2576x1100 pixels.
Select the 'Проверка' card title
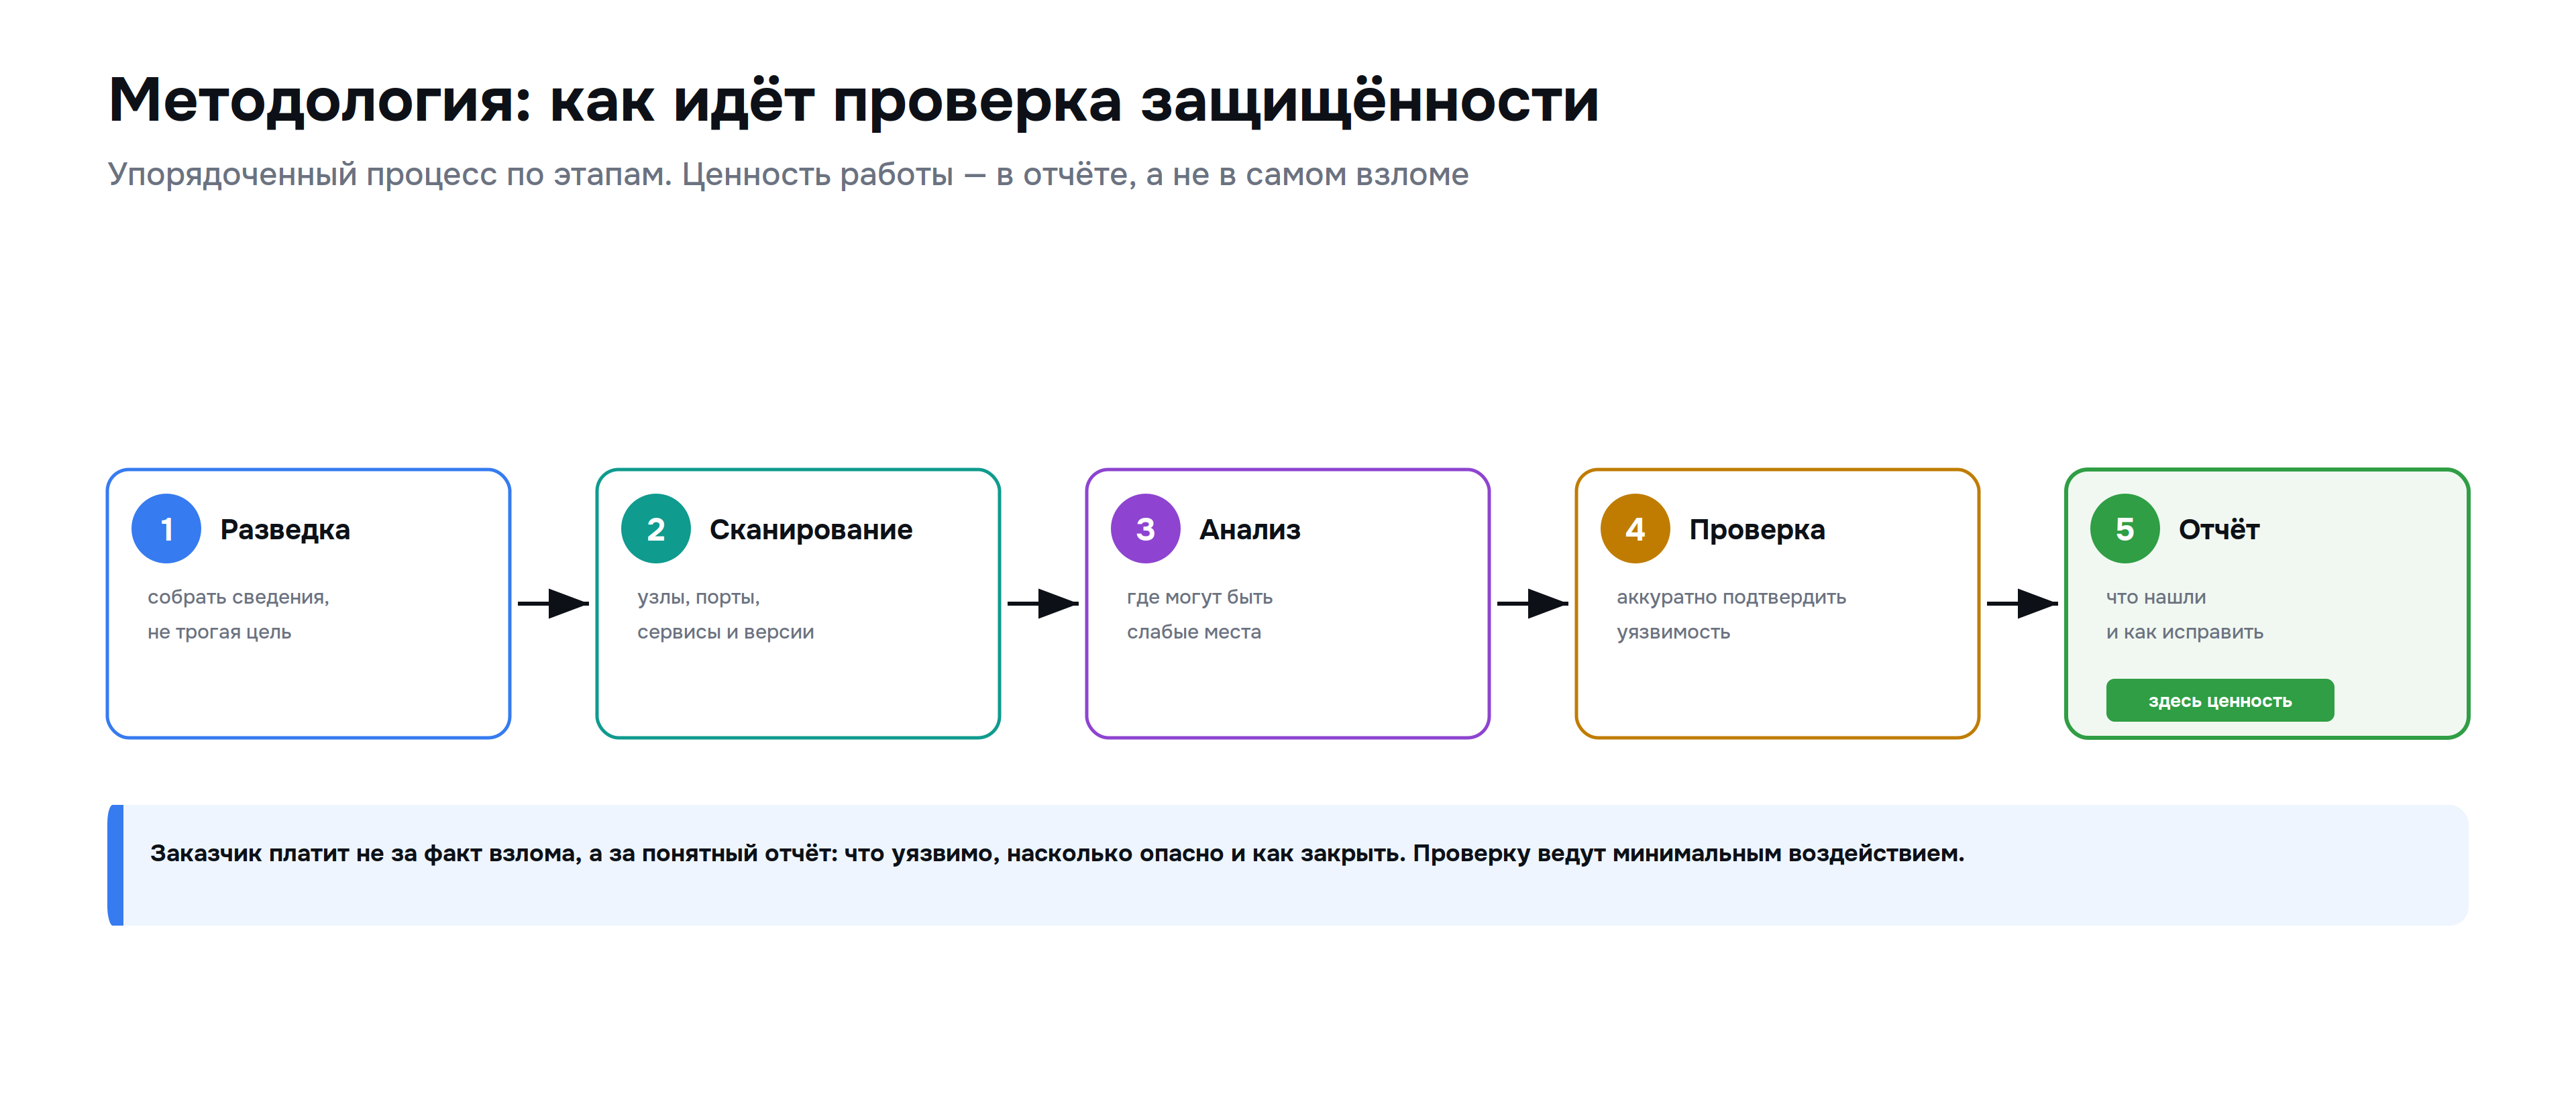pyautogui.click(x=1757, y=529)
